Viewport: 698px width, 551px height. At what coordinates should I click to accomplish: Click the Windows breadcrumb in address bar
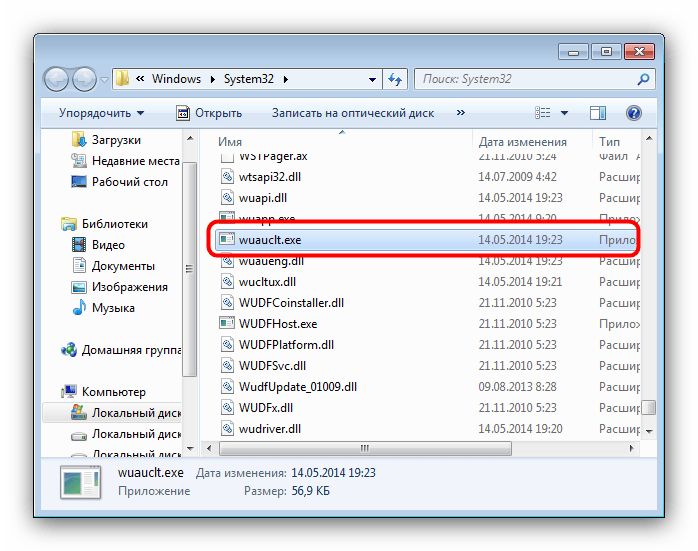[176, 79]
